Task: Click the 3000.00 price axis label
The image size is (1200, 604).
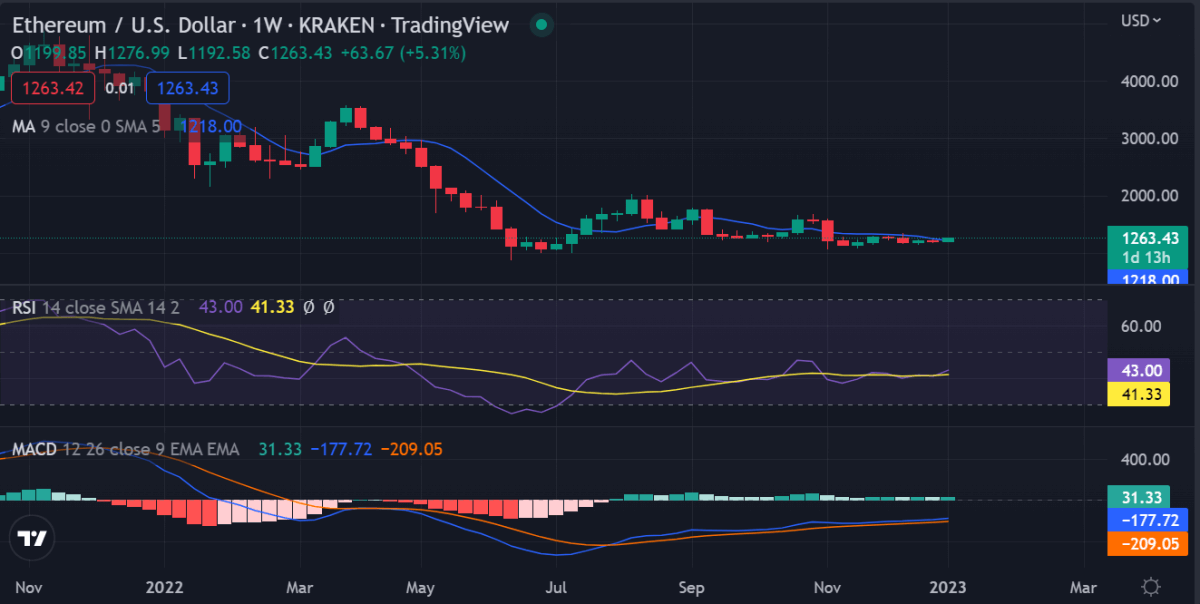Action: pos(1147,139)
